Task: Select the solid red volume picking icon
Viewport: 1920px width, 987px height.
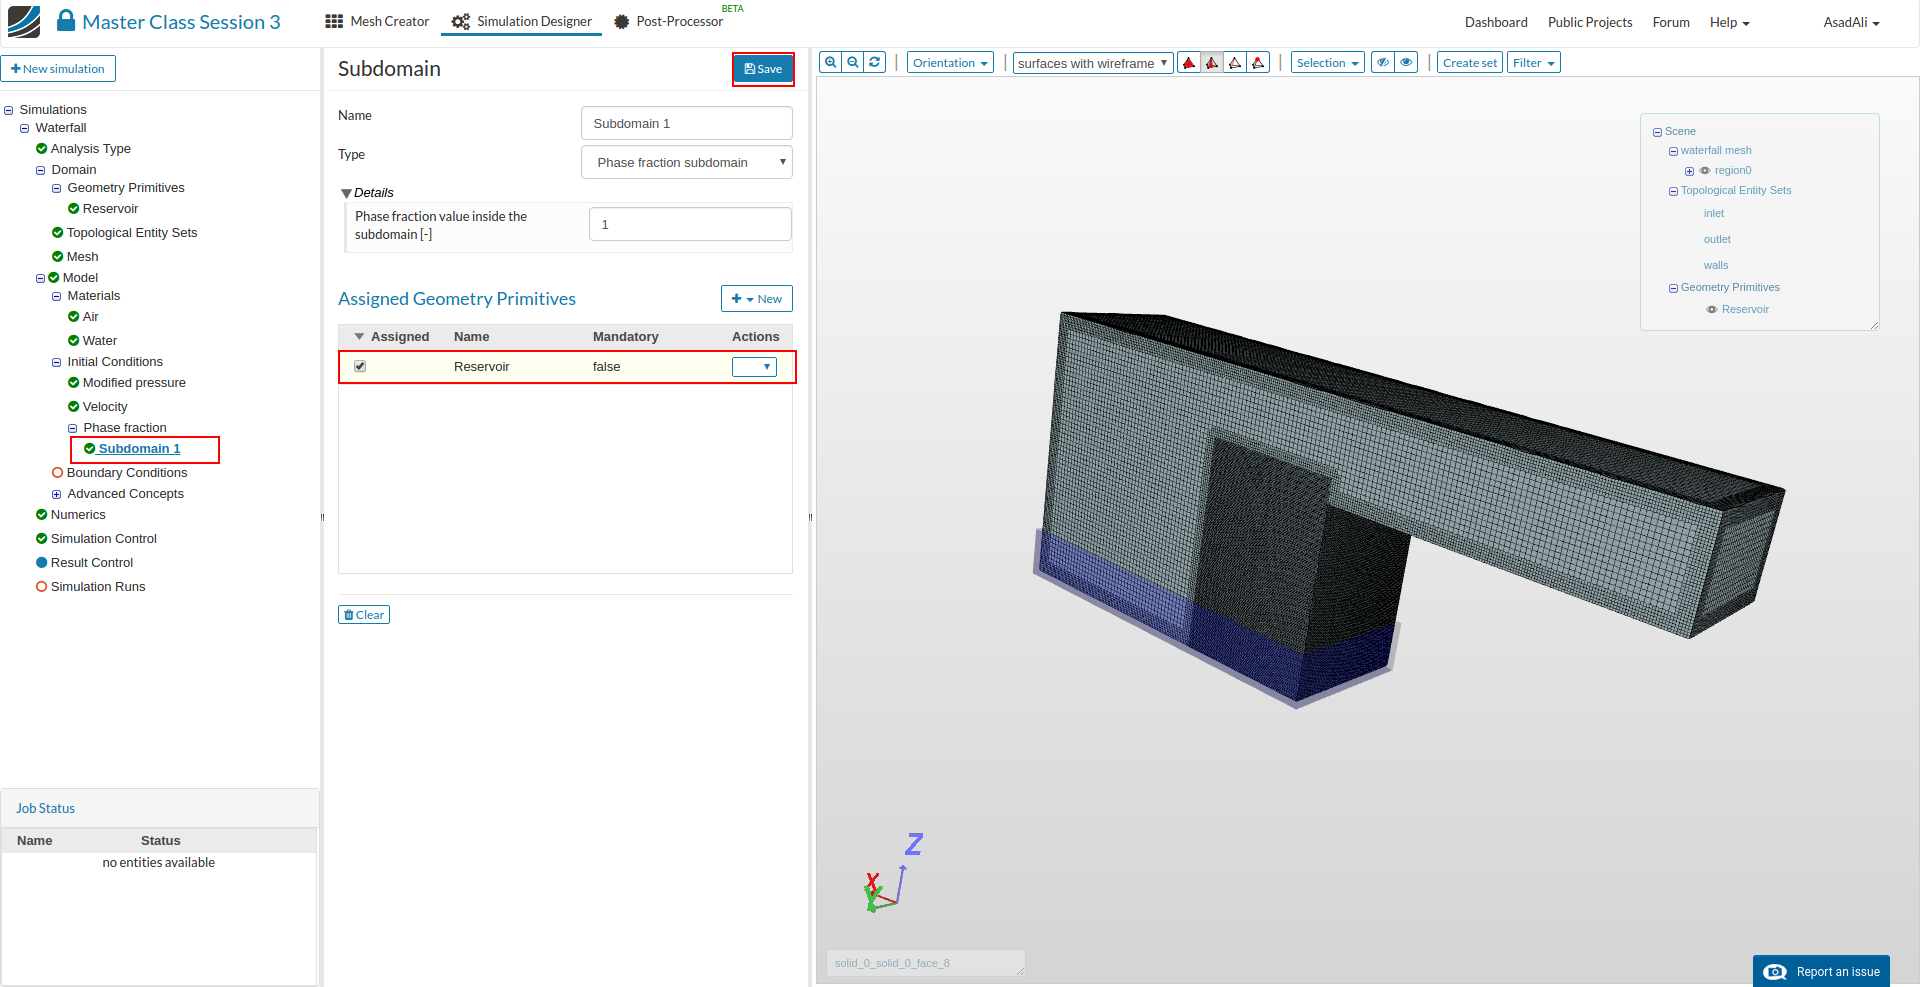Action: coord(1189,63)
